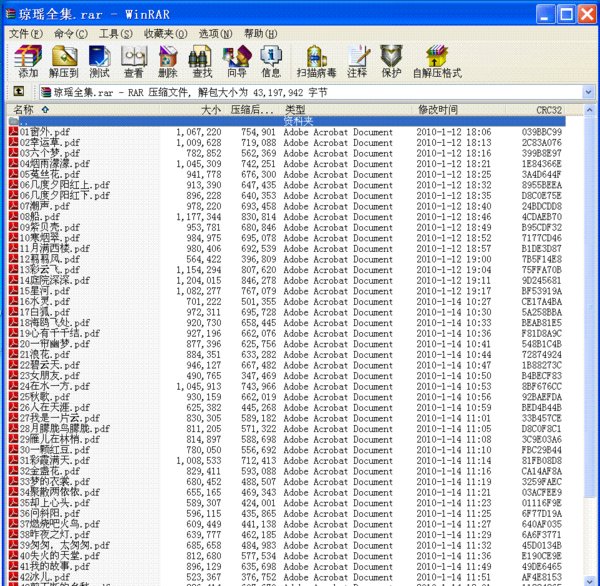Open the 文件(F) menu
The width and height of the screenshot is (600, 586).
tap(26, 34)
